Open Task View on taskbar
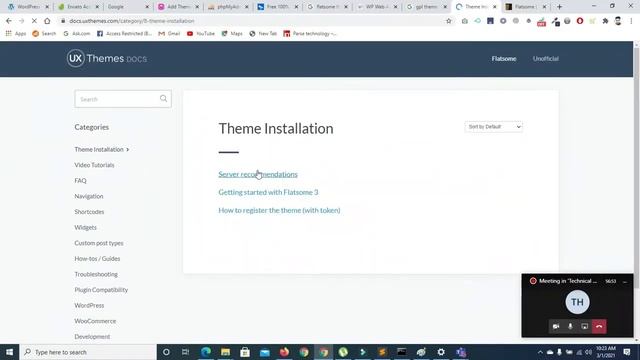This screenshot has width=640, height=360. (185, 352)
